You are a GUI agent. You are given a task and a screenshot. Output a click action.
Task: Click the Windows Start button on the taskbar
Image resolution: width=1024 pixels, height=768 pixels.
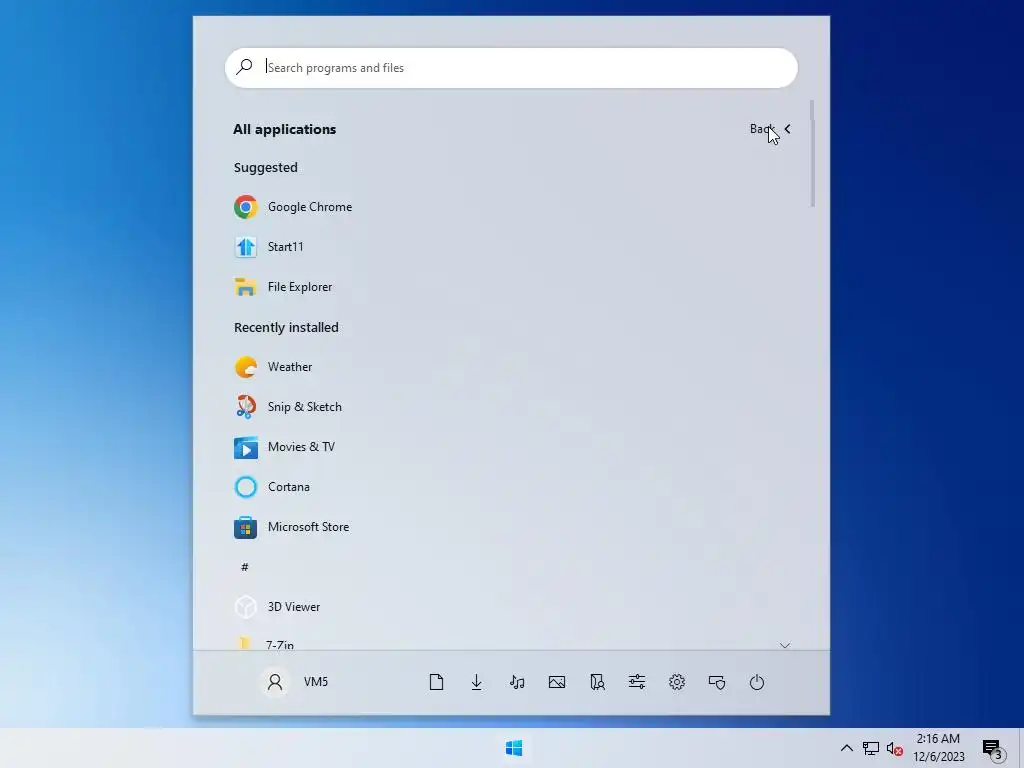tap(514, 748)
